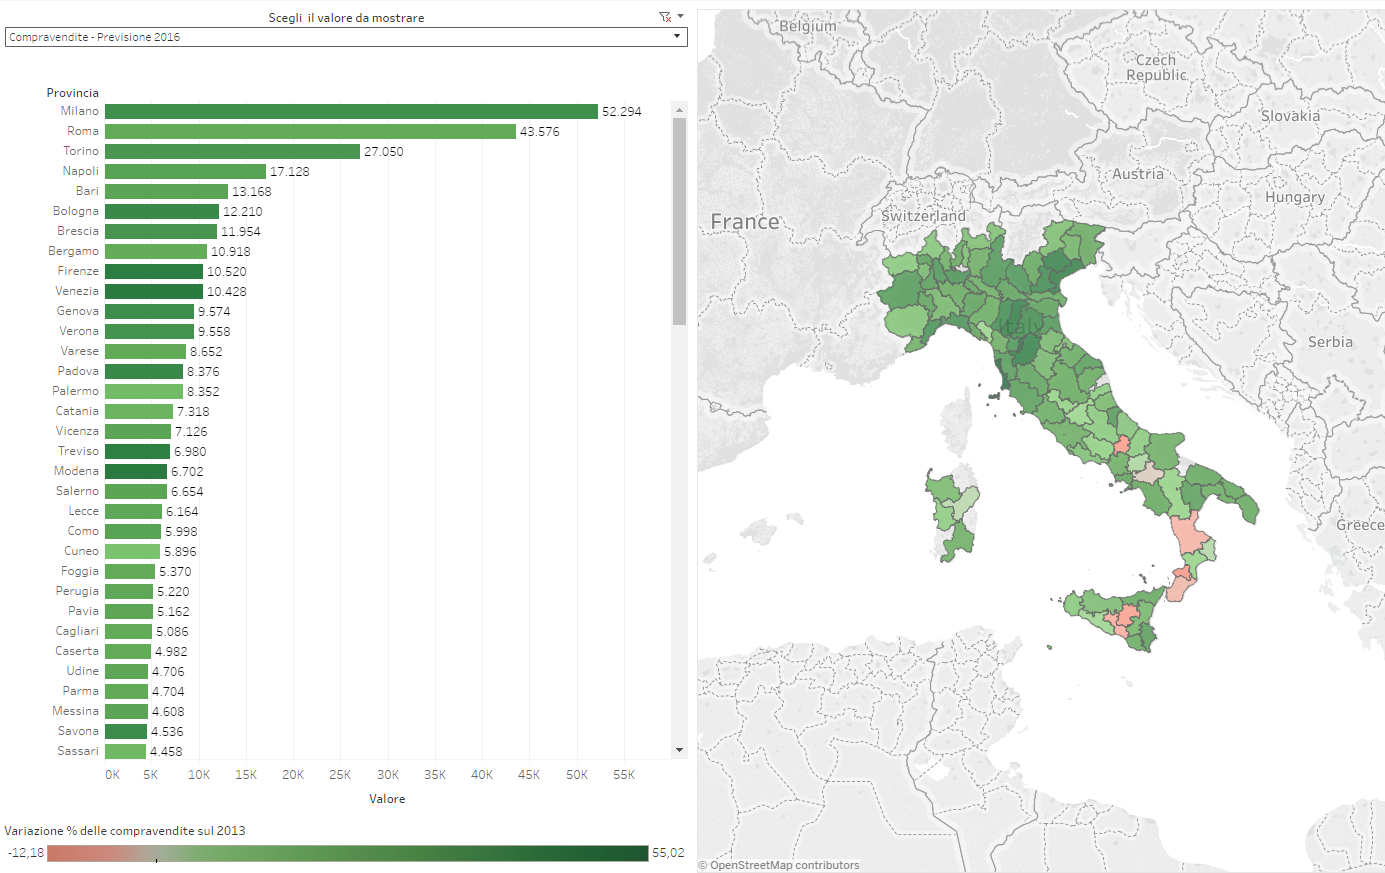
Task: Select the Roma bar in the chart
Action: (310, 132)
